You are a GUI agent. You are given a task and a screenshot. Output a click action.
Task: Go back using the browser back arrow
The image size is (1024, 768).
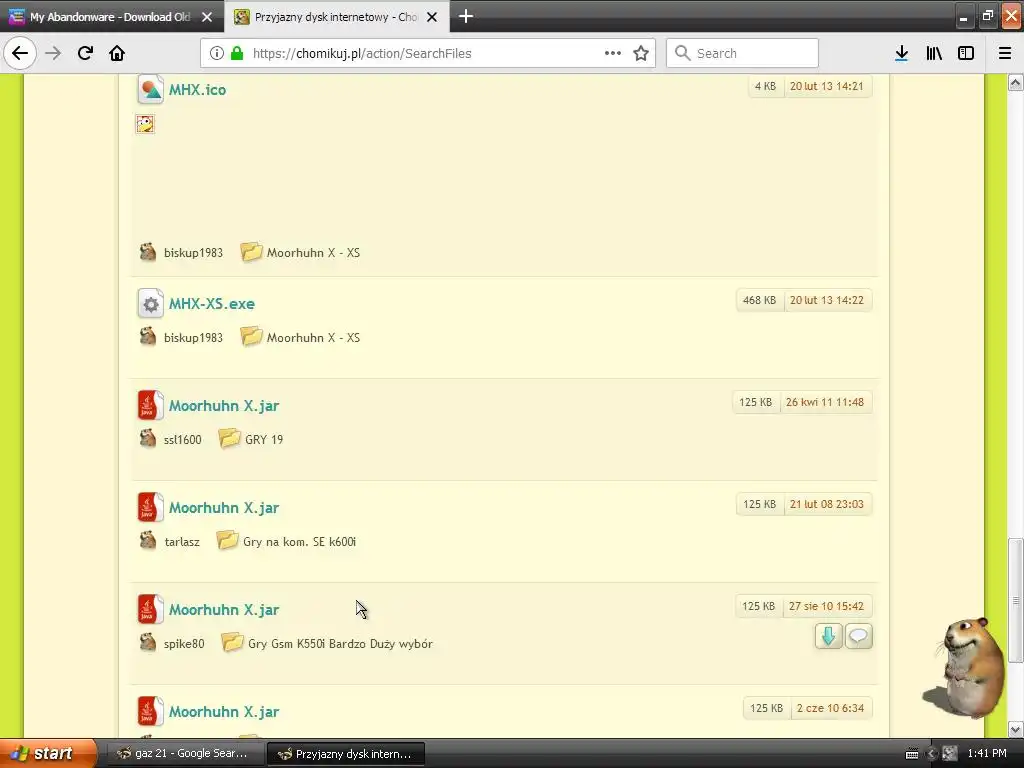[x=20, y=53]
